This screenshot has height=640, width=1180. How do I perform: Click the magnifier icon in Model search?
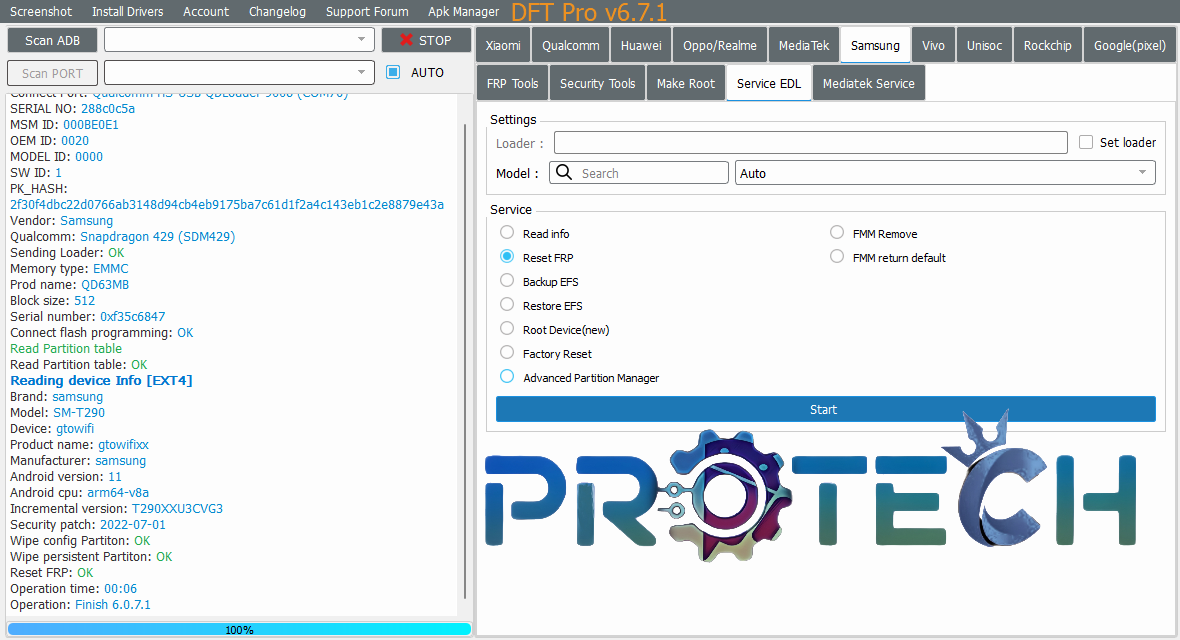tap(564, 172)
